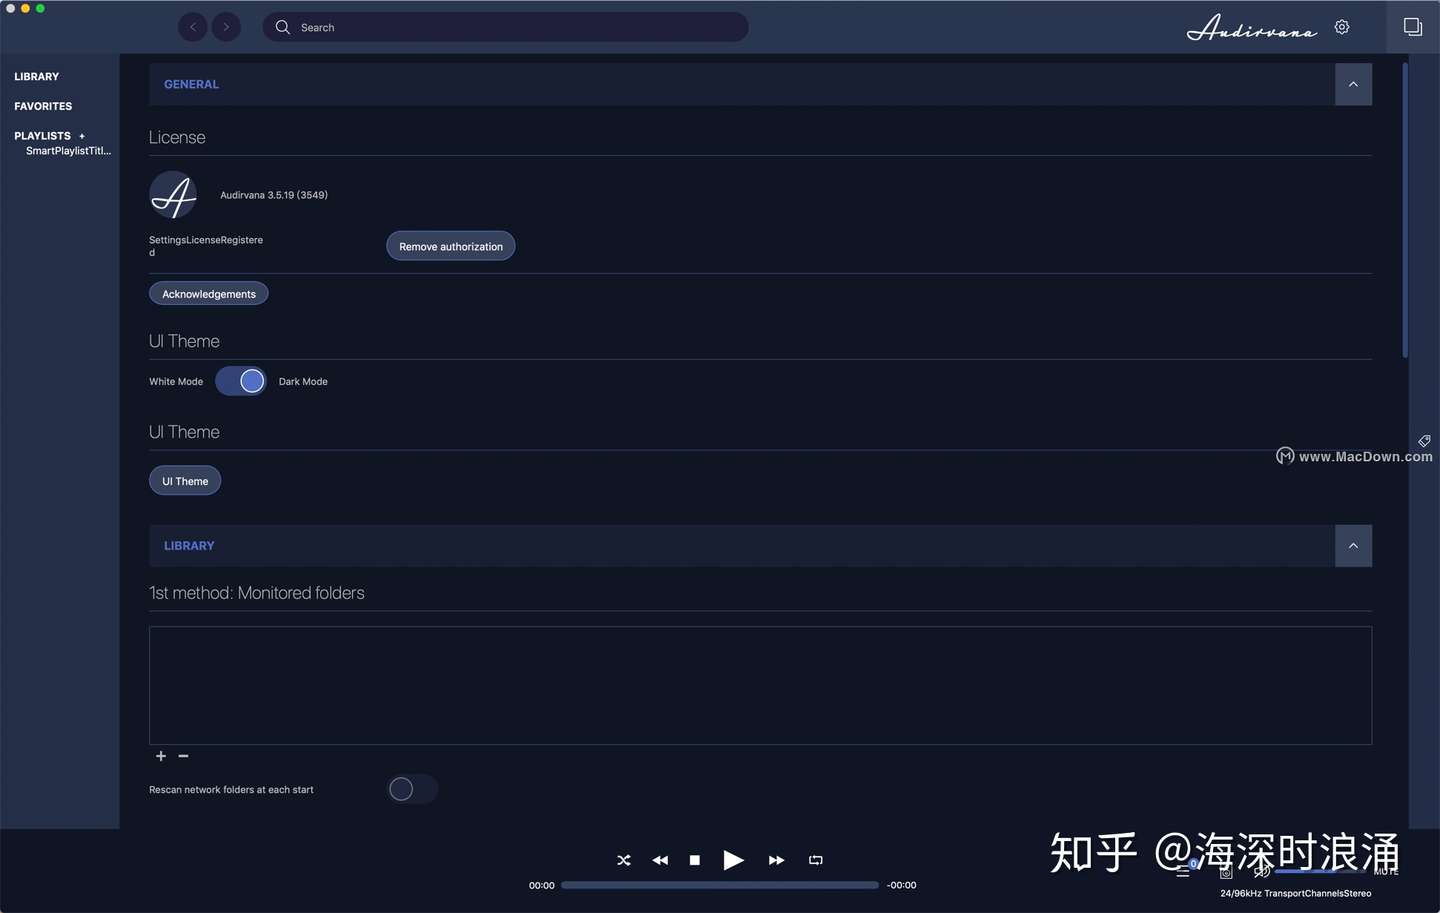Click in the Search input field
This screenshot has width=1440, height=913.
[x=506, y=27]
